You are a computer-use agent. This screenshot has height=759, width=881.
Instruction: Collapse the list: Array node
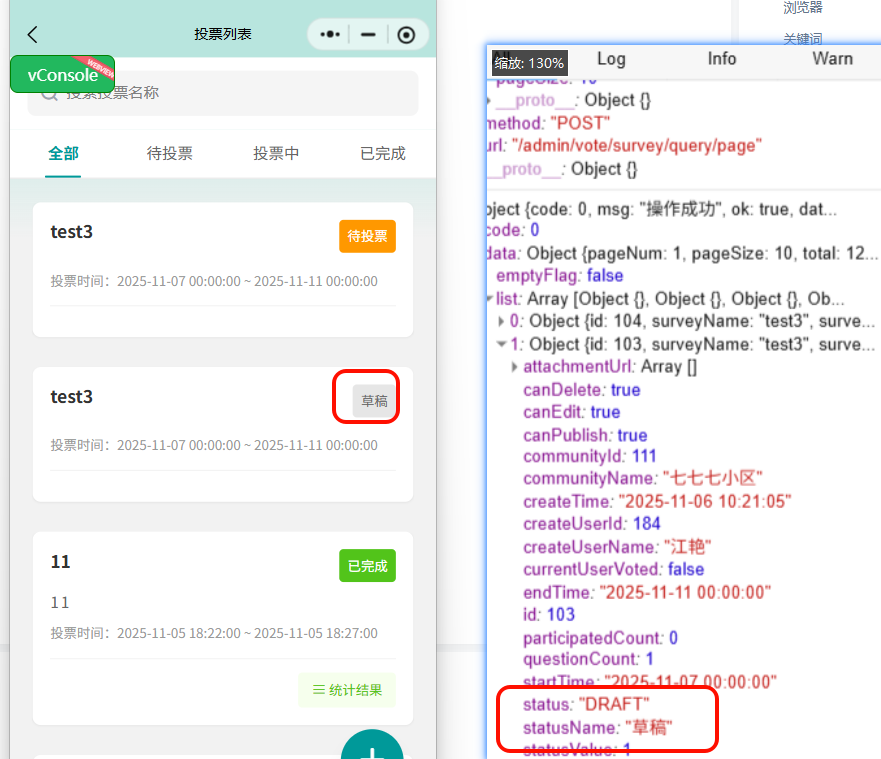(x=489, y=299)
